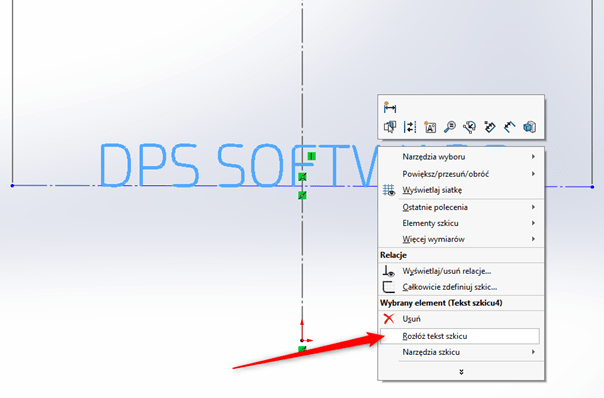Expand the Narzędzia wyboru submenu arrow
604x398 pixels.
533,156
